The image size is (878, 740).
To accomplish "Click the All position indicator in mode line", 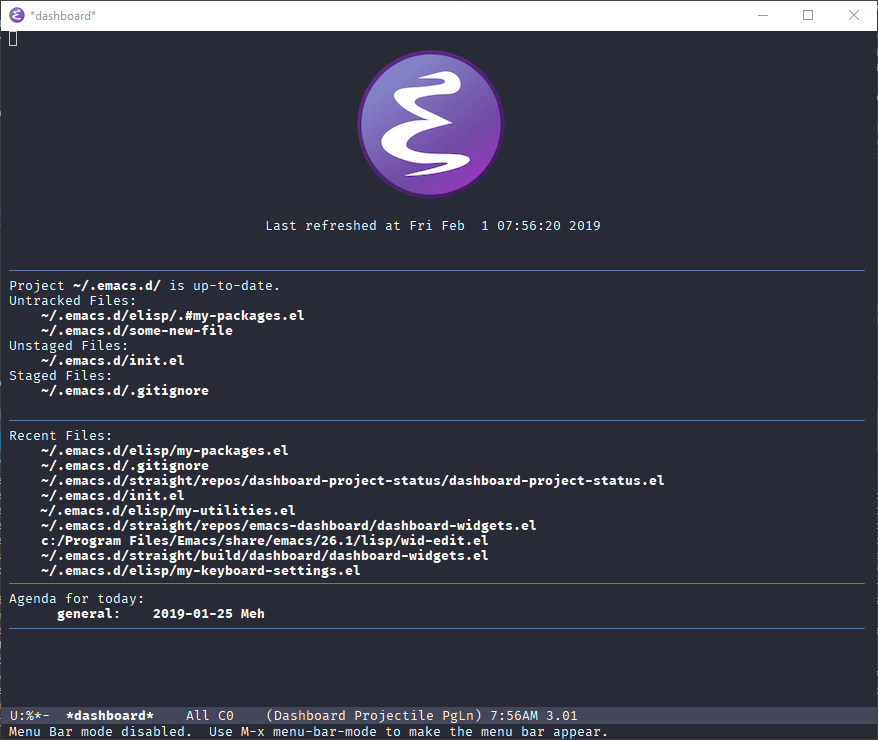I will 198,716.
